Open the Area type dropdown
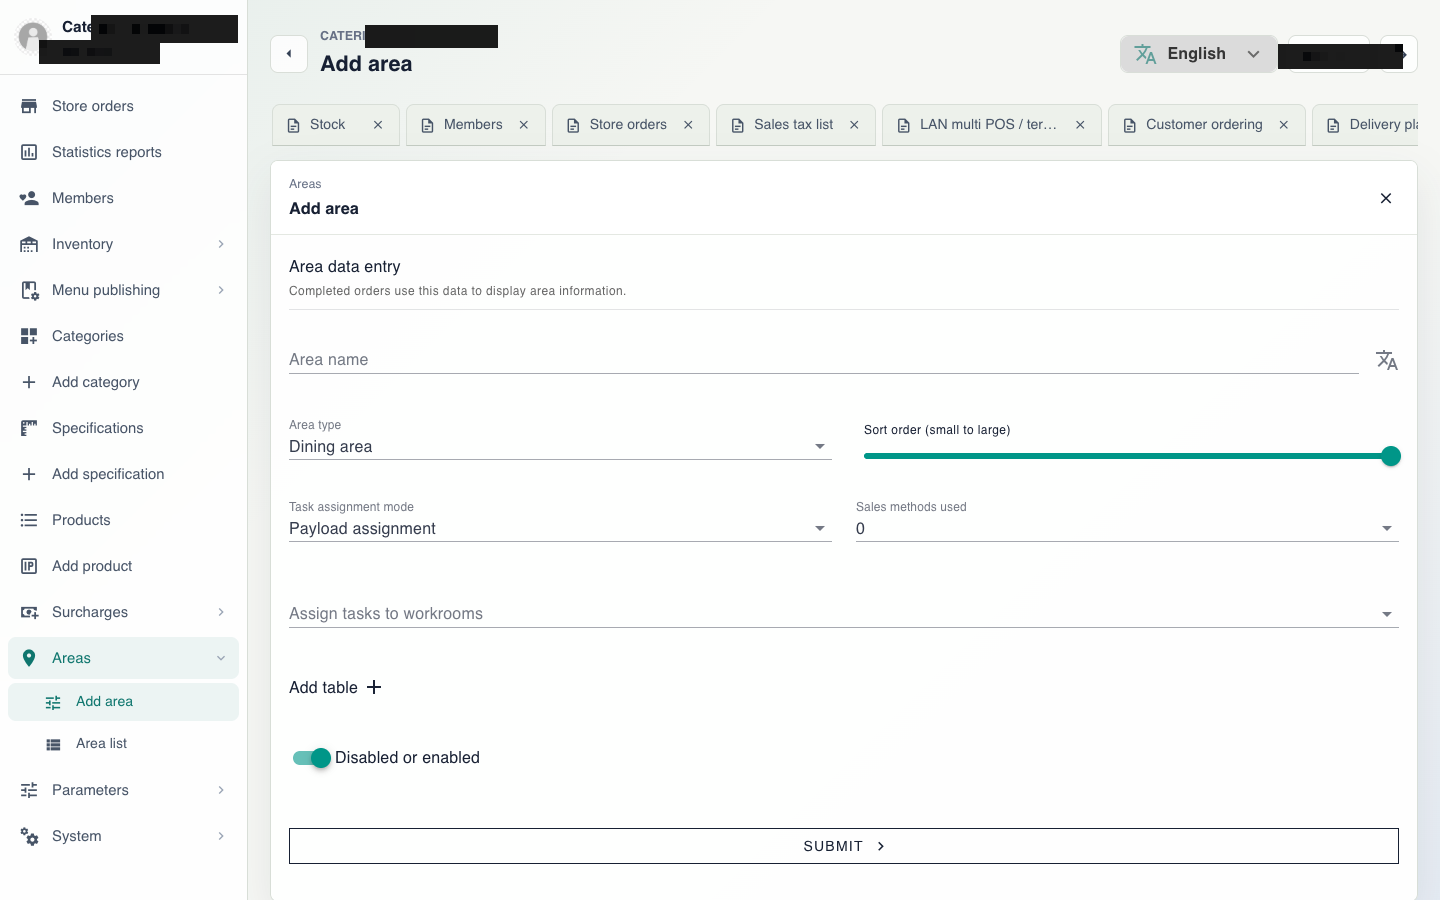 [x=560, y=446]
